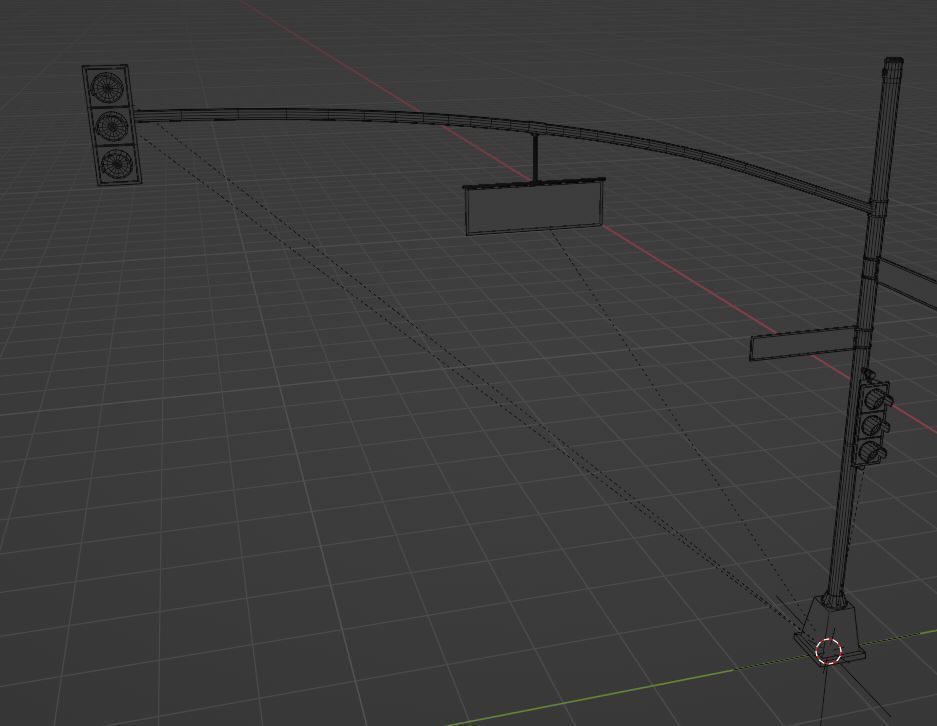Select the middle lens of the hanging traffic light
This screenshot has width=937, height=726.
112,125
